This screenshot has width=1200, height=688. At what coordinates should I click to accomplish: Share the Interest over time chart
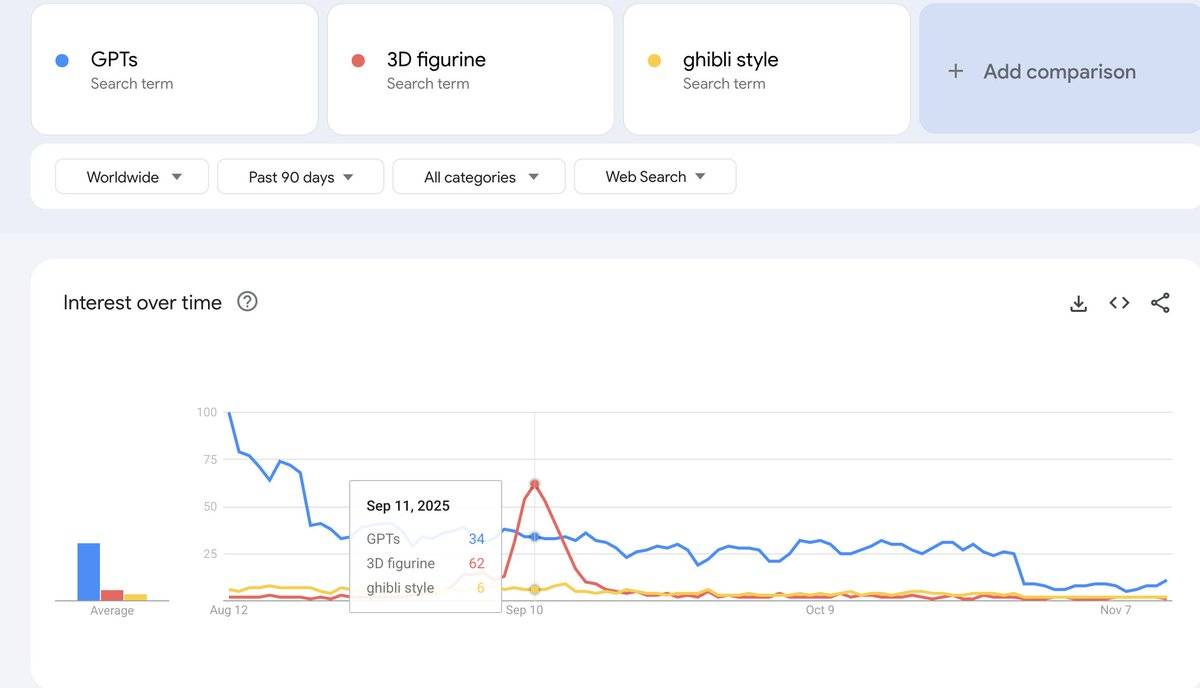point(1160,303)
